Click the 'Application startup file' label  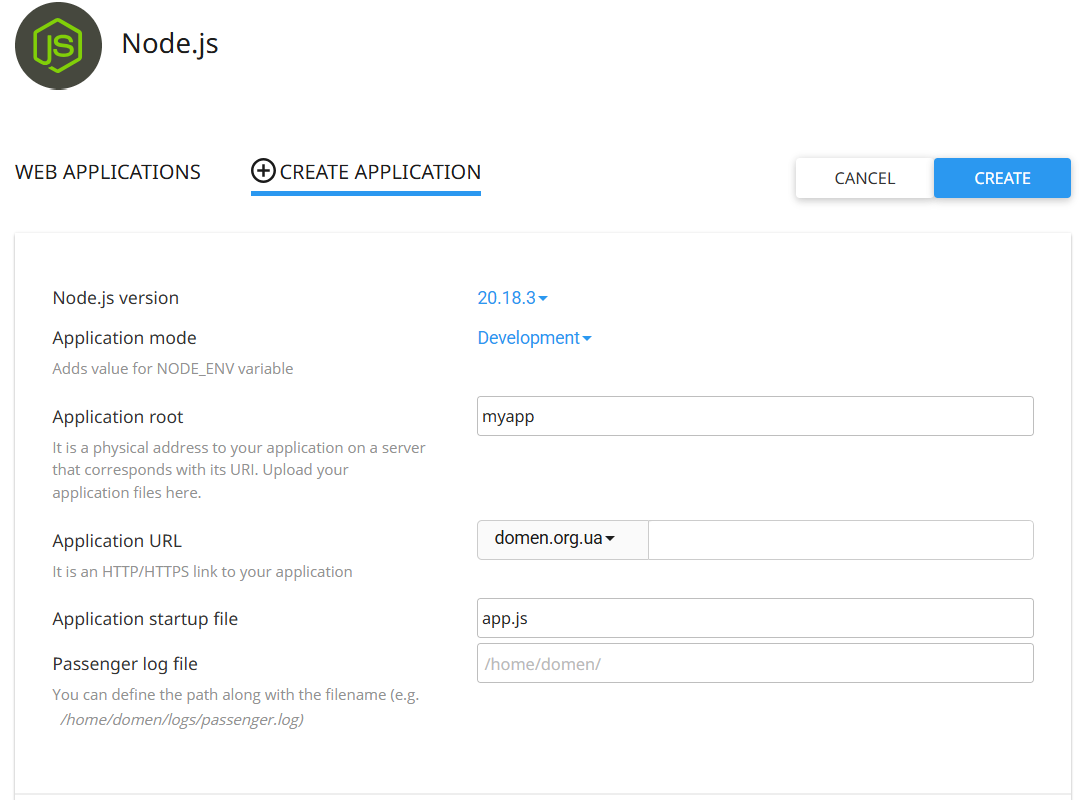(x=145, y=619)
